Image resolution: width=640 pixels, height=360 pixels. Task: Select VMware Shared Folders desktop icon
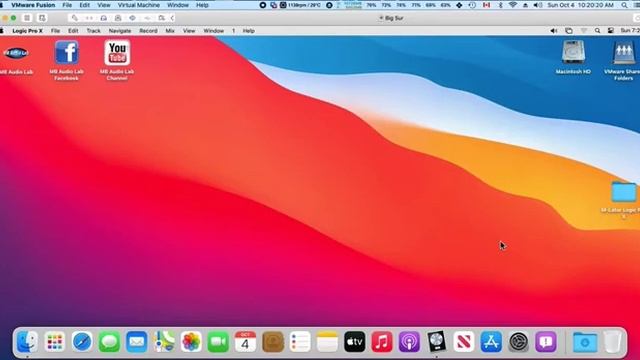click(623, 60)
